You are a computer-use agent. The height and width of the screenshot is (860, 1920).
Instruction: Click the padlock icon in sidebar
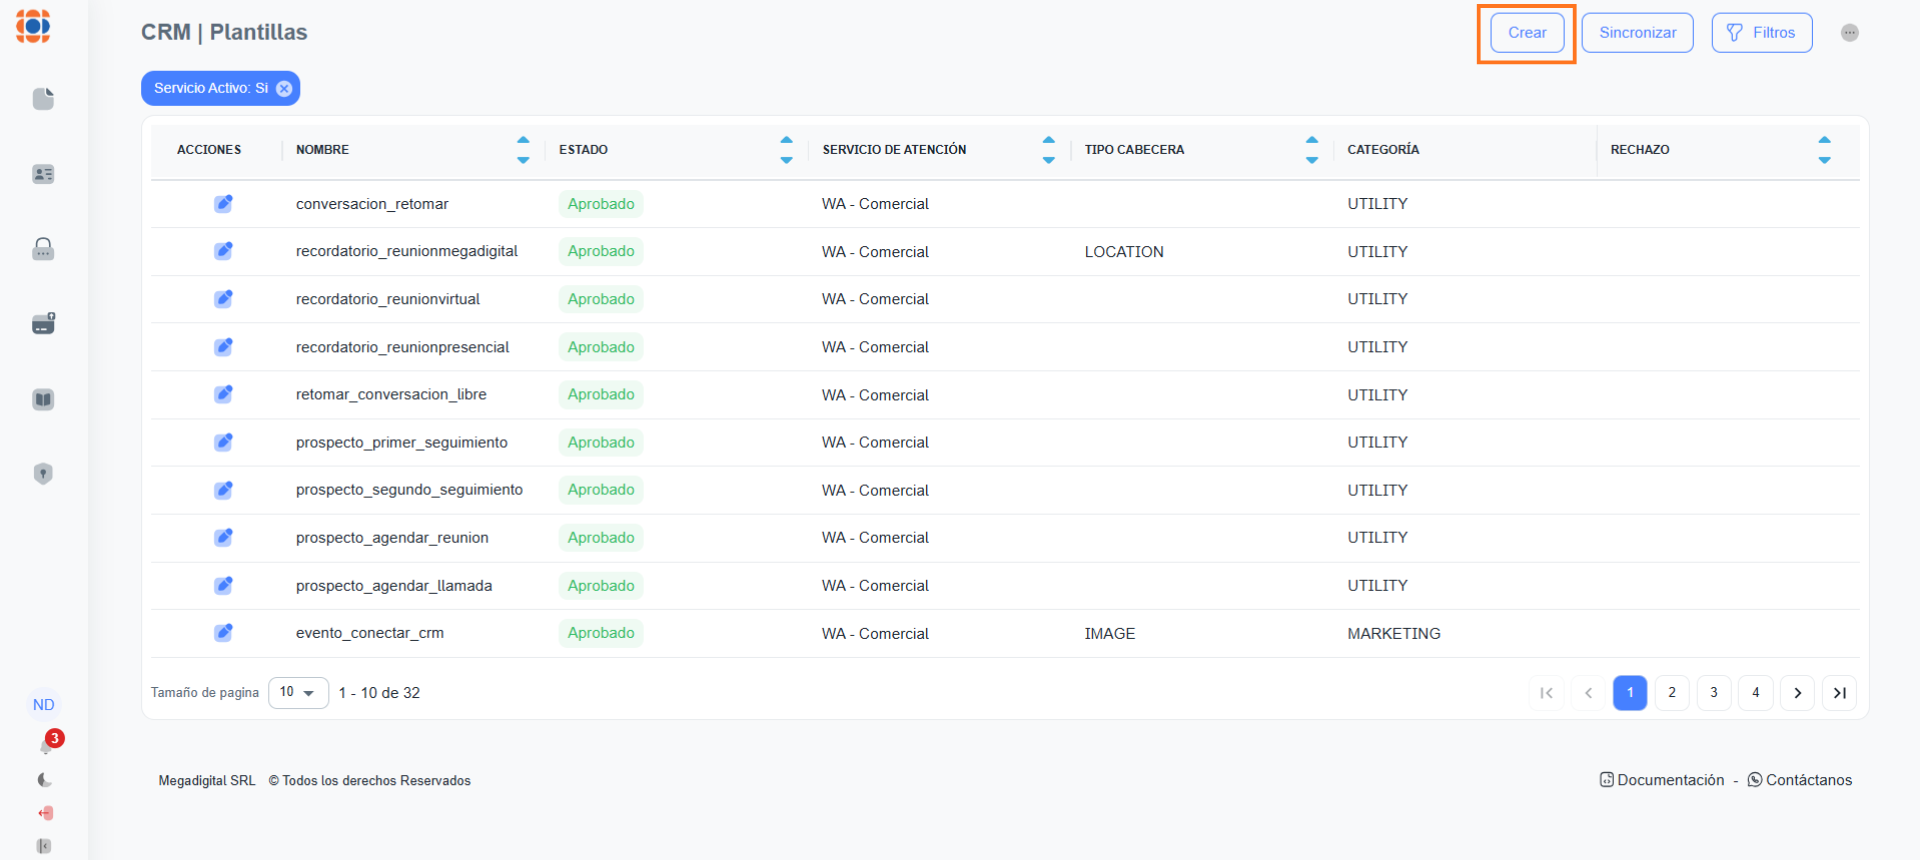43,249
